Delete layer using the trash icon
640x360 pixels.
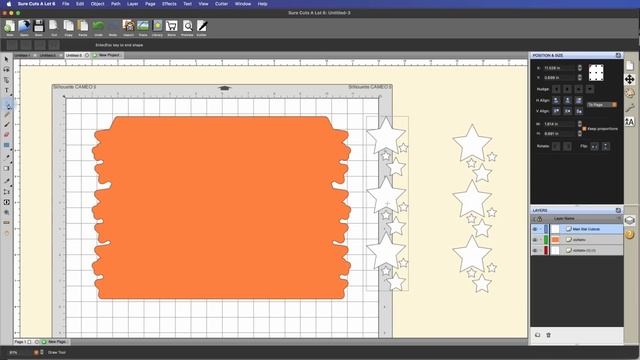pyautogui.click(x=549, y=335)
